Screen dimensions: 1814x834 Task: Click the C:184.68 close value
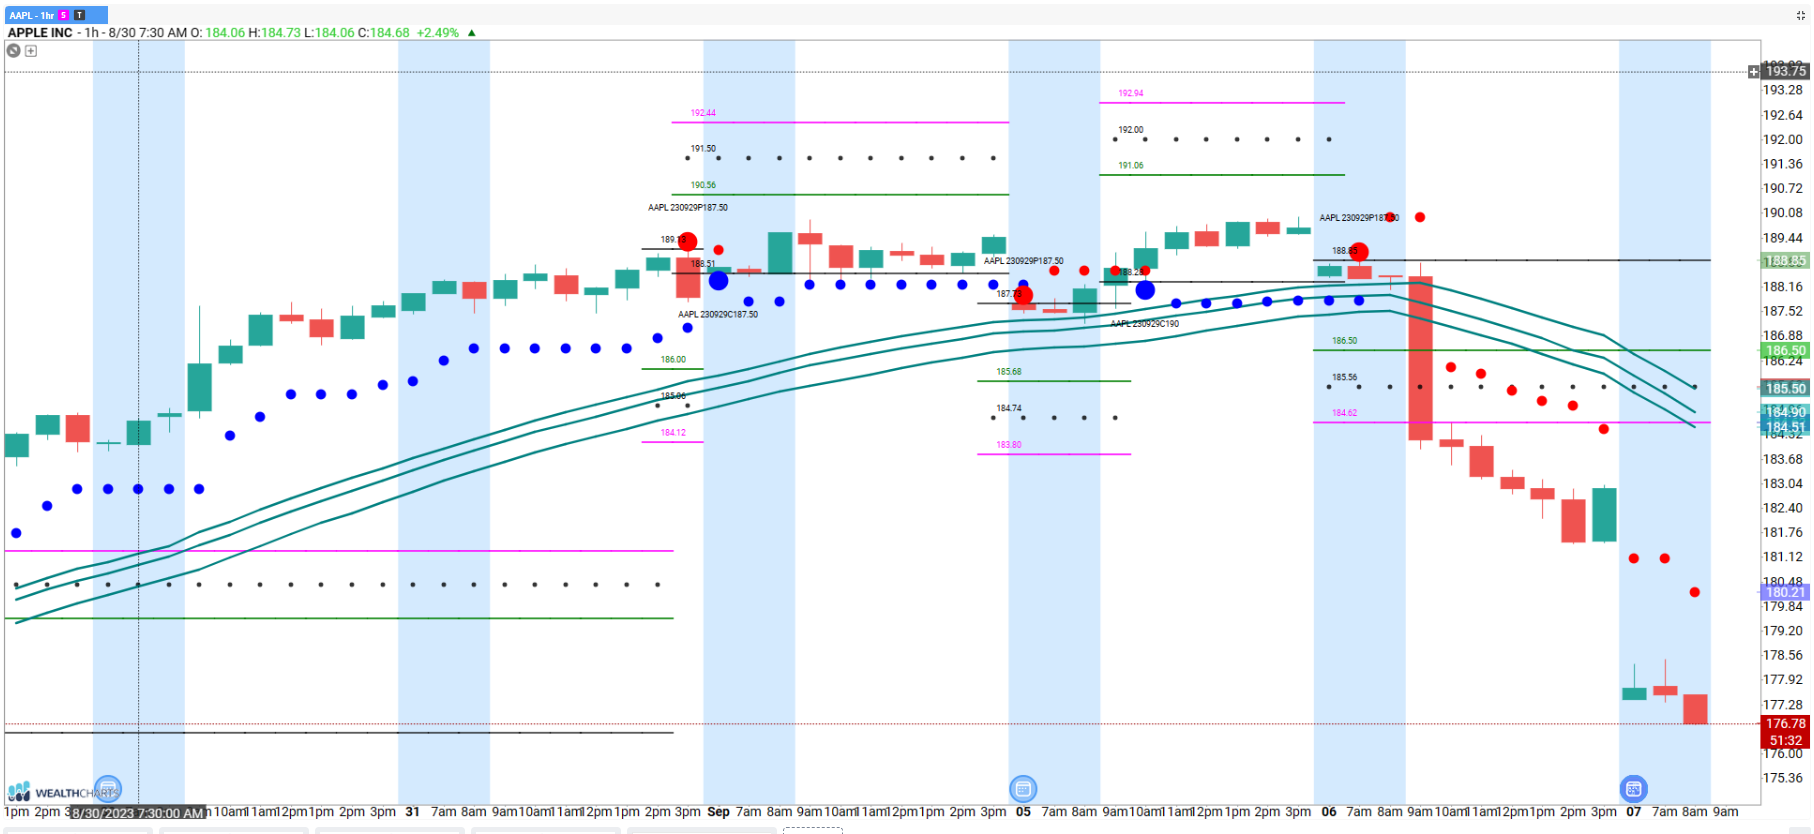[x=384, y=33]
